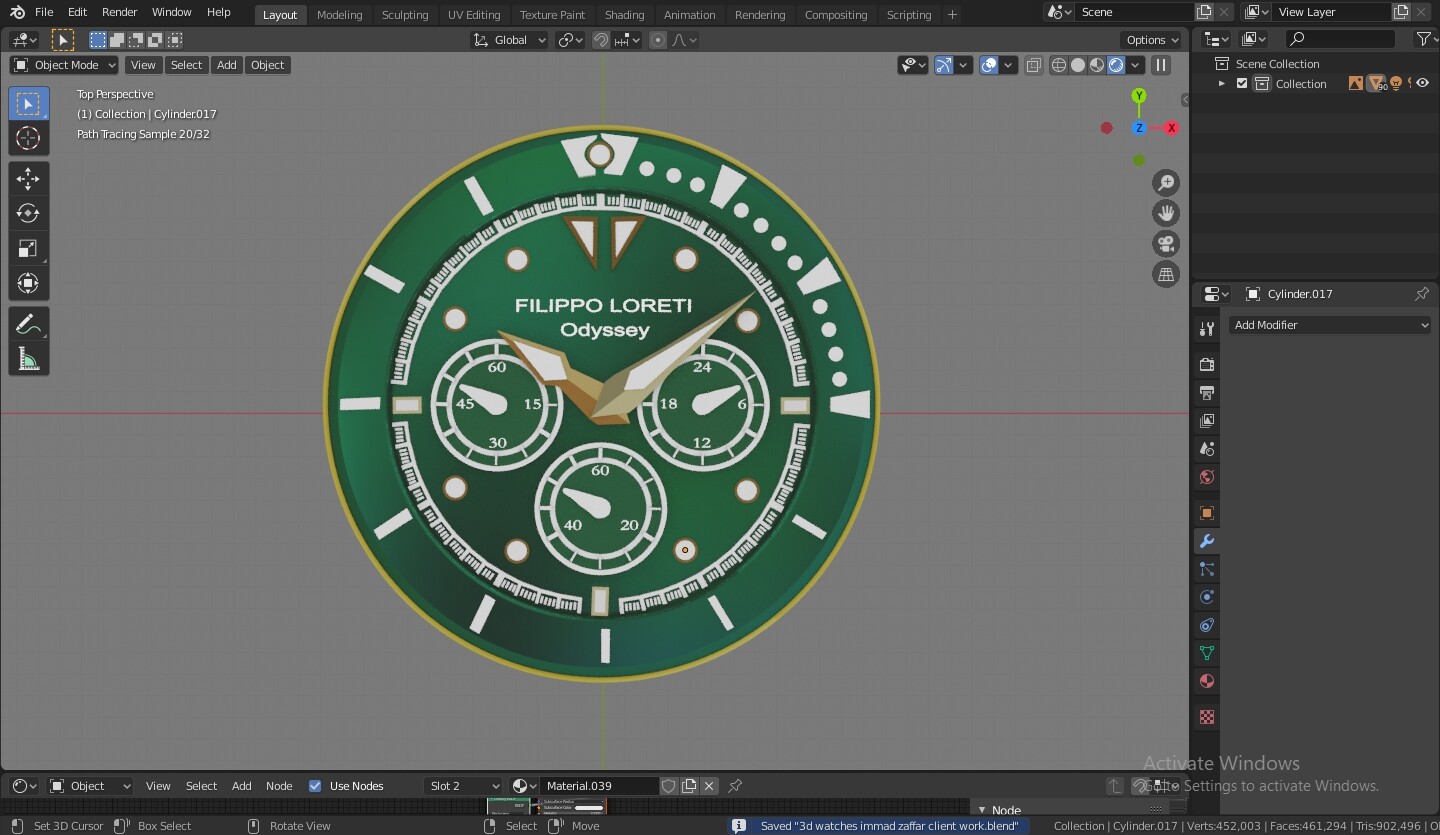Switch to Material Preview shading
Image resolution: width=1440 pixels, height=835 pixels.
tap(1097, 65)
